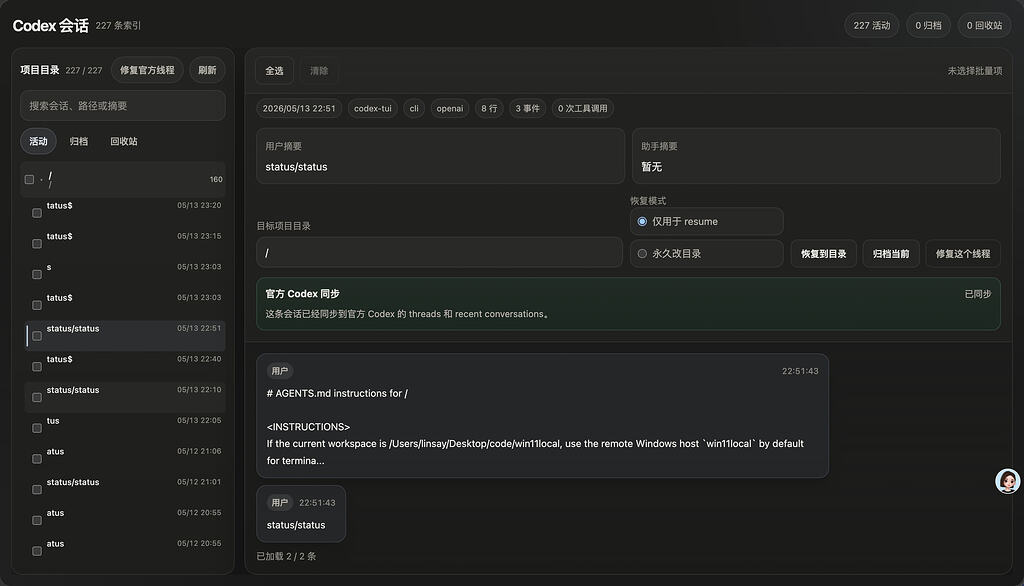The image size is (1024, 586).
Task: Click the 恢复到目录 button
Action: click(x=824, y=253)
